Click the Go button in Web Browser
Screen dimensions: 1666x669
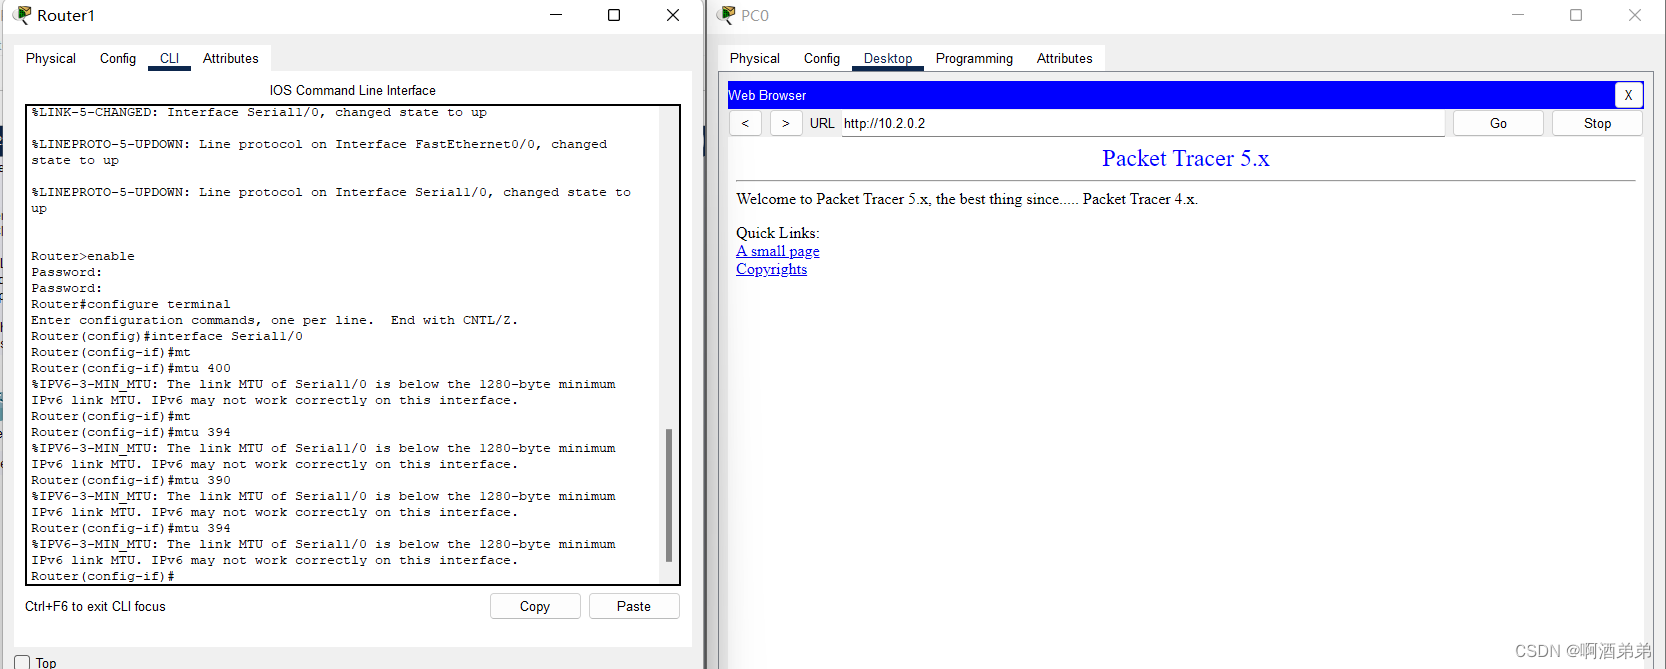1498,123
